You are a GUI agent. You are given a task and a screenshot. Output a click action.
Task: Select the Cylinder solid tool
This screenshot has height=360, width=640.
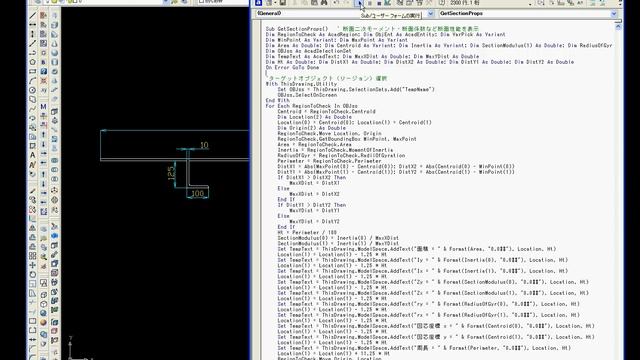[54, 62]
